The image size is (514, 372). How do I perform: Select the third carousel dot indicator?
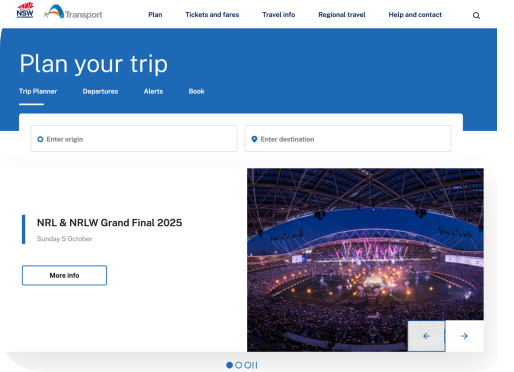(x=247, y=365)
